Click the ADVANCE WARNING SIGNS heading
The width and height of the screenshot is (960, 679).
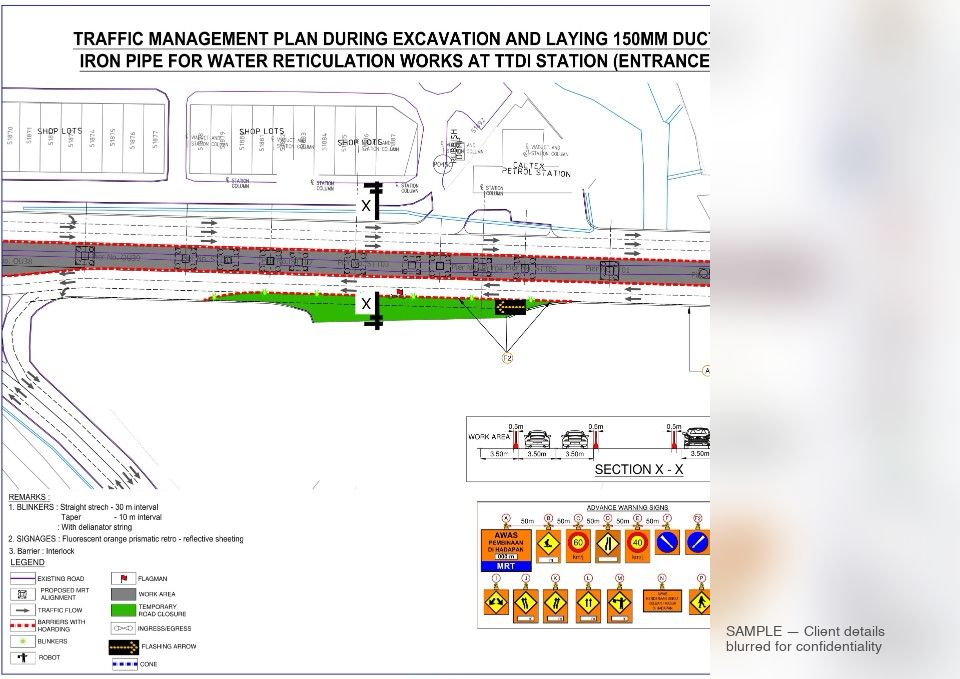[x=627, y=507]
